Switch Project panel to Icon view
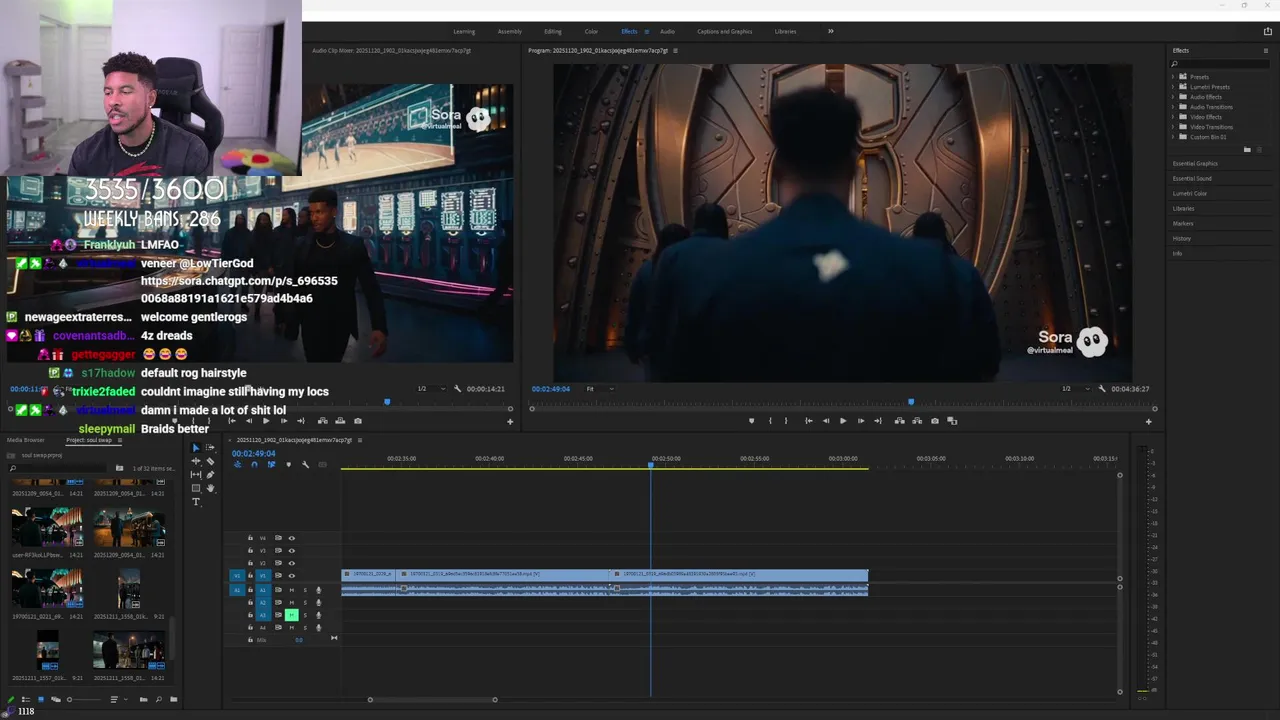 point(41,699)
